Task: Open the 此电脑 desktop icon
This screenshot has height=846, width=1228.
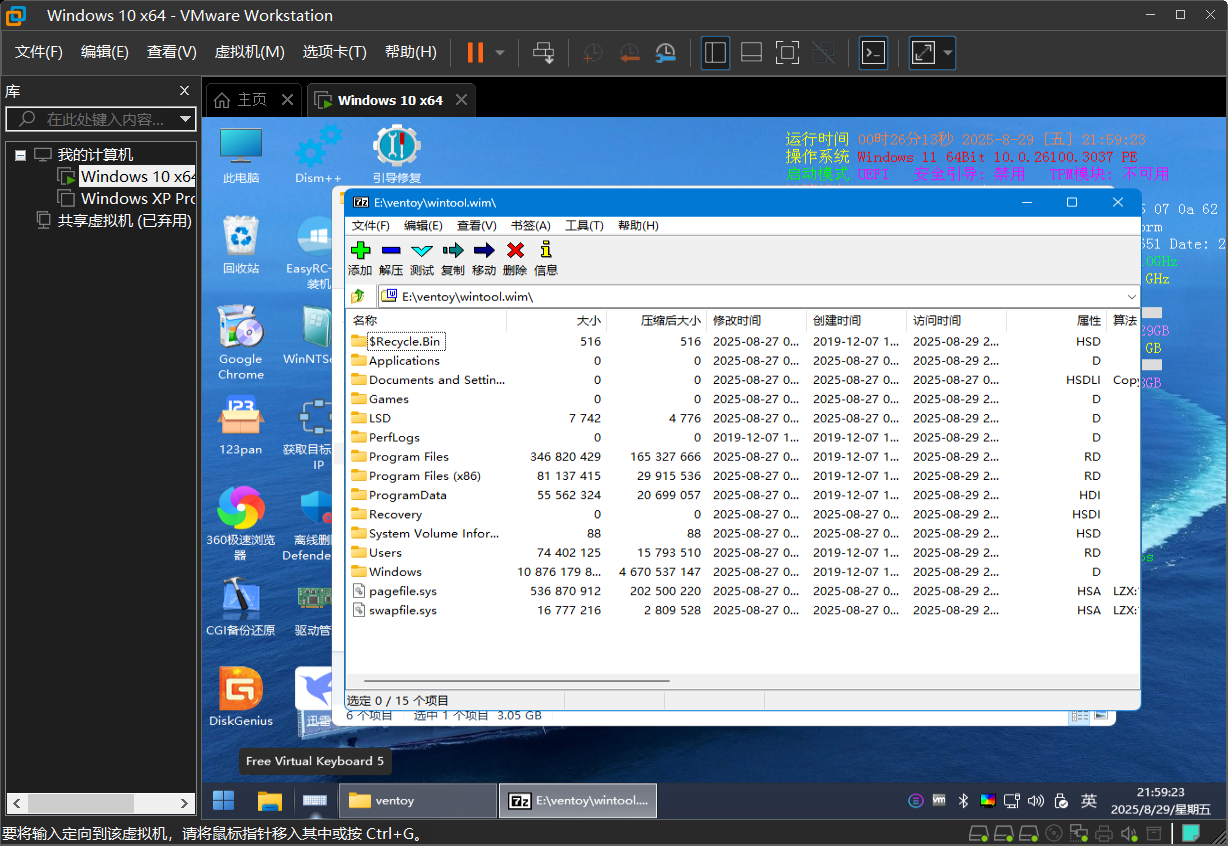Action: tap(241, 155)
